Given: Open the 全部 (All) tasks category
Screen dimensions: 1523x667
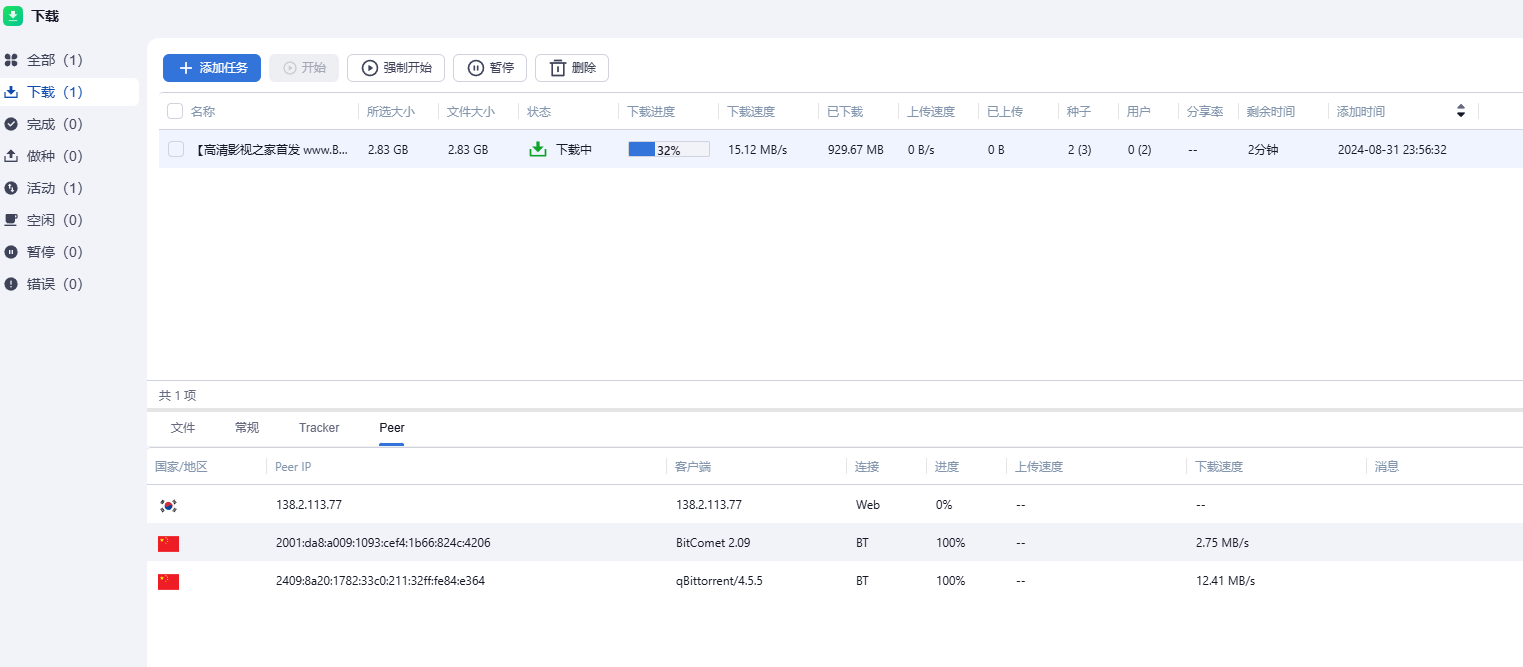Looking at the screenshot, I should (55, 60).
